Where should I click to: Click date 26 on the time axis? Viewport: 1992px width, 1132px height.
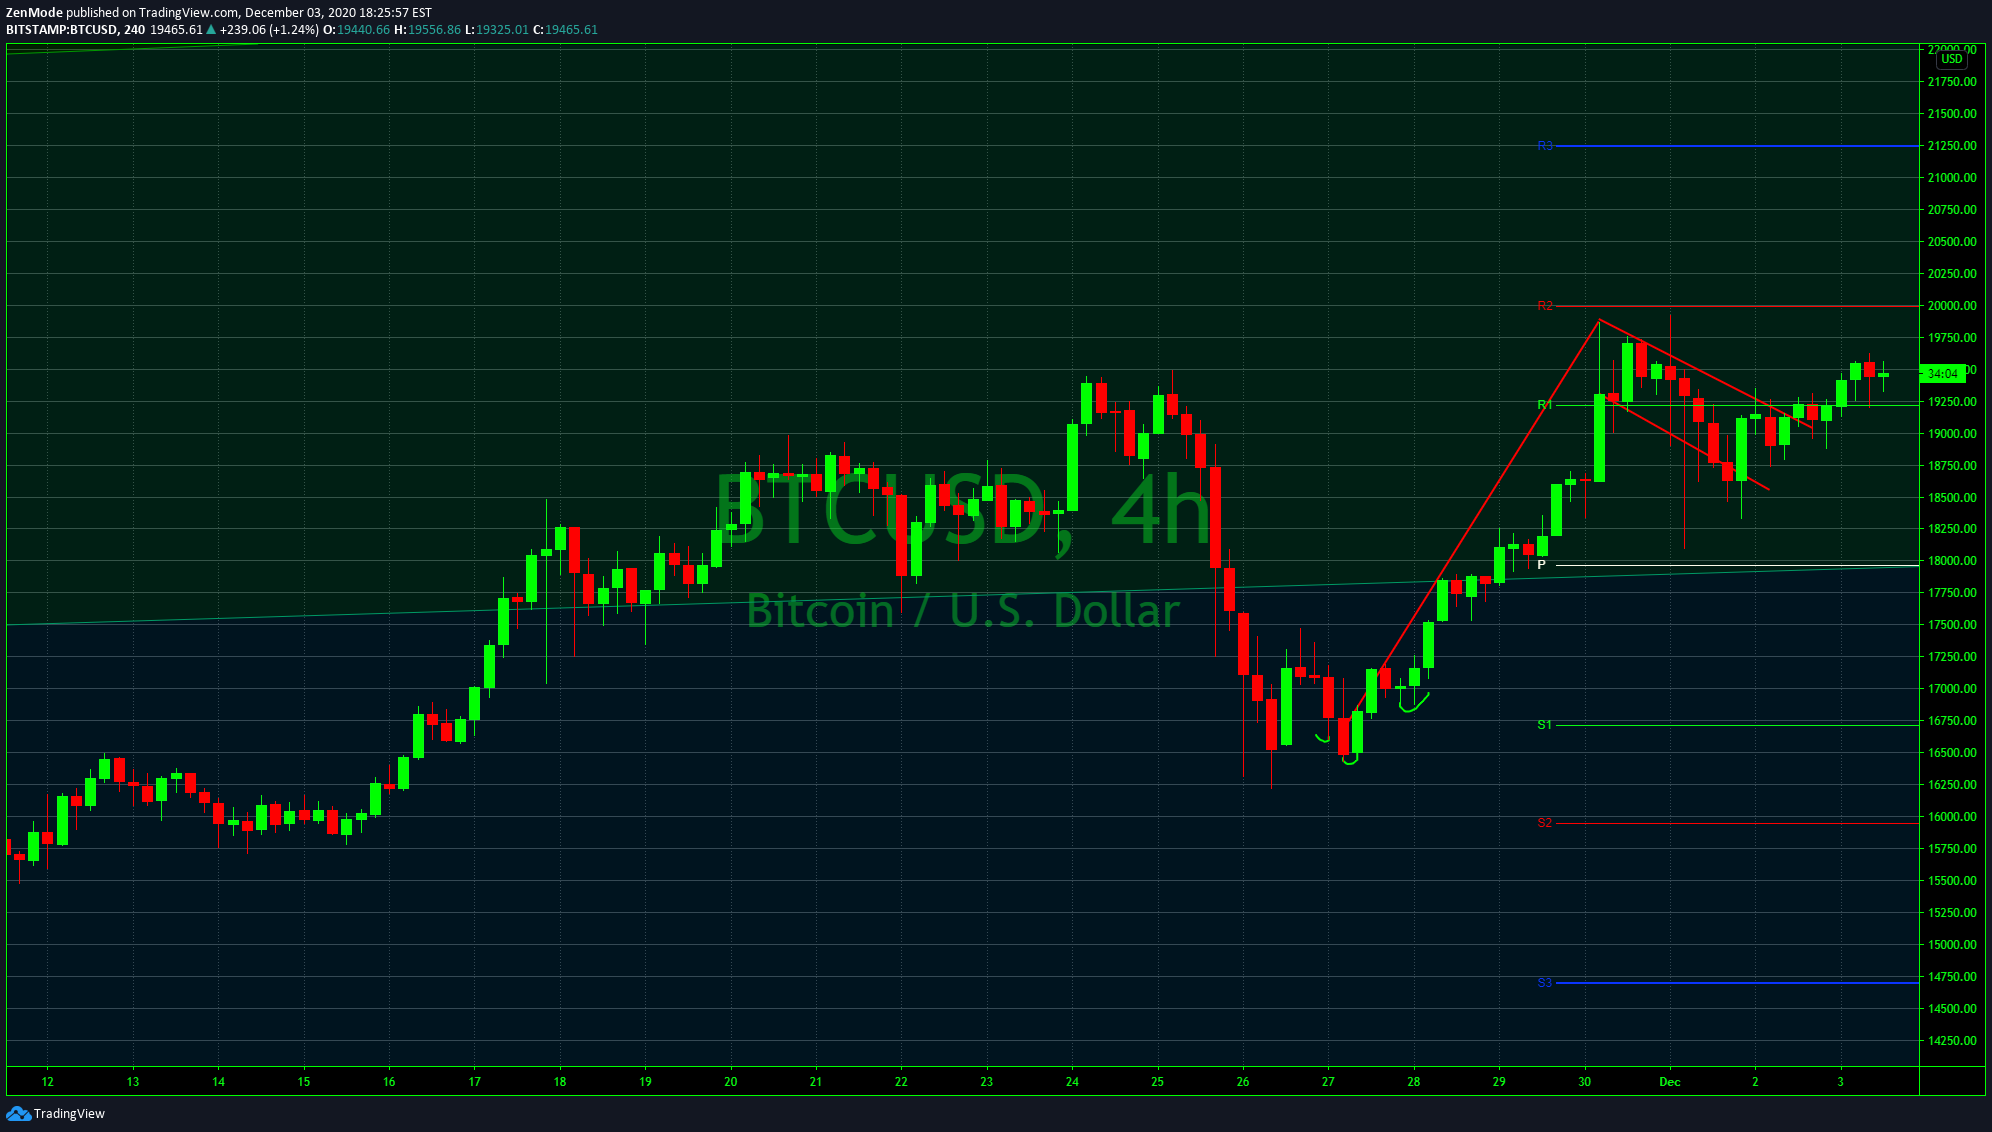click(1243, 1082)
